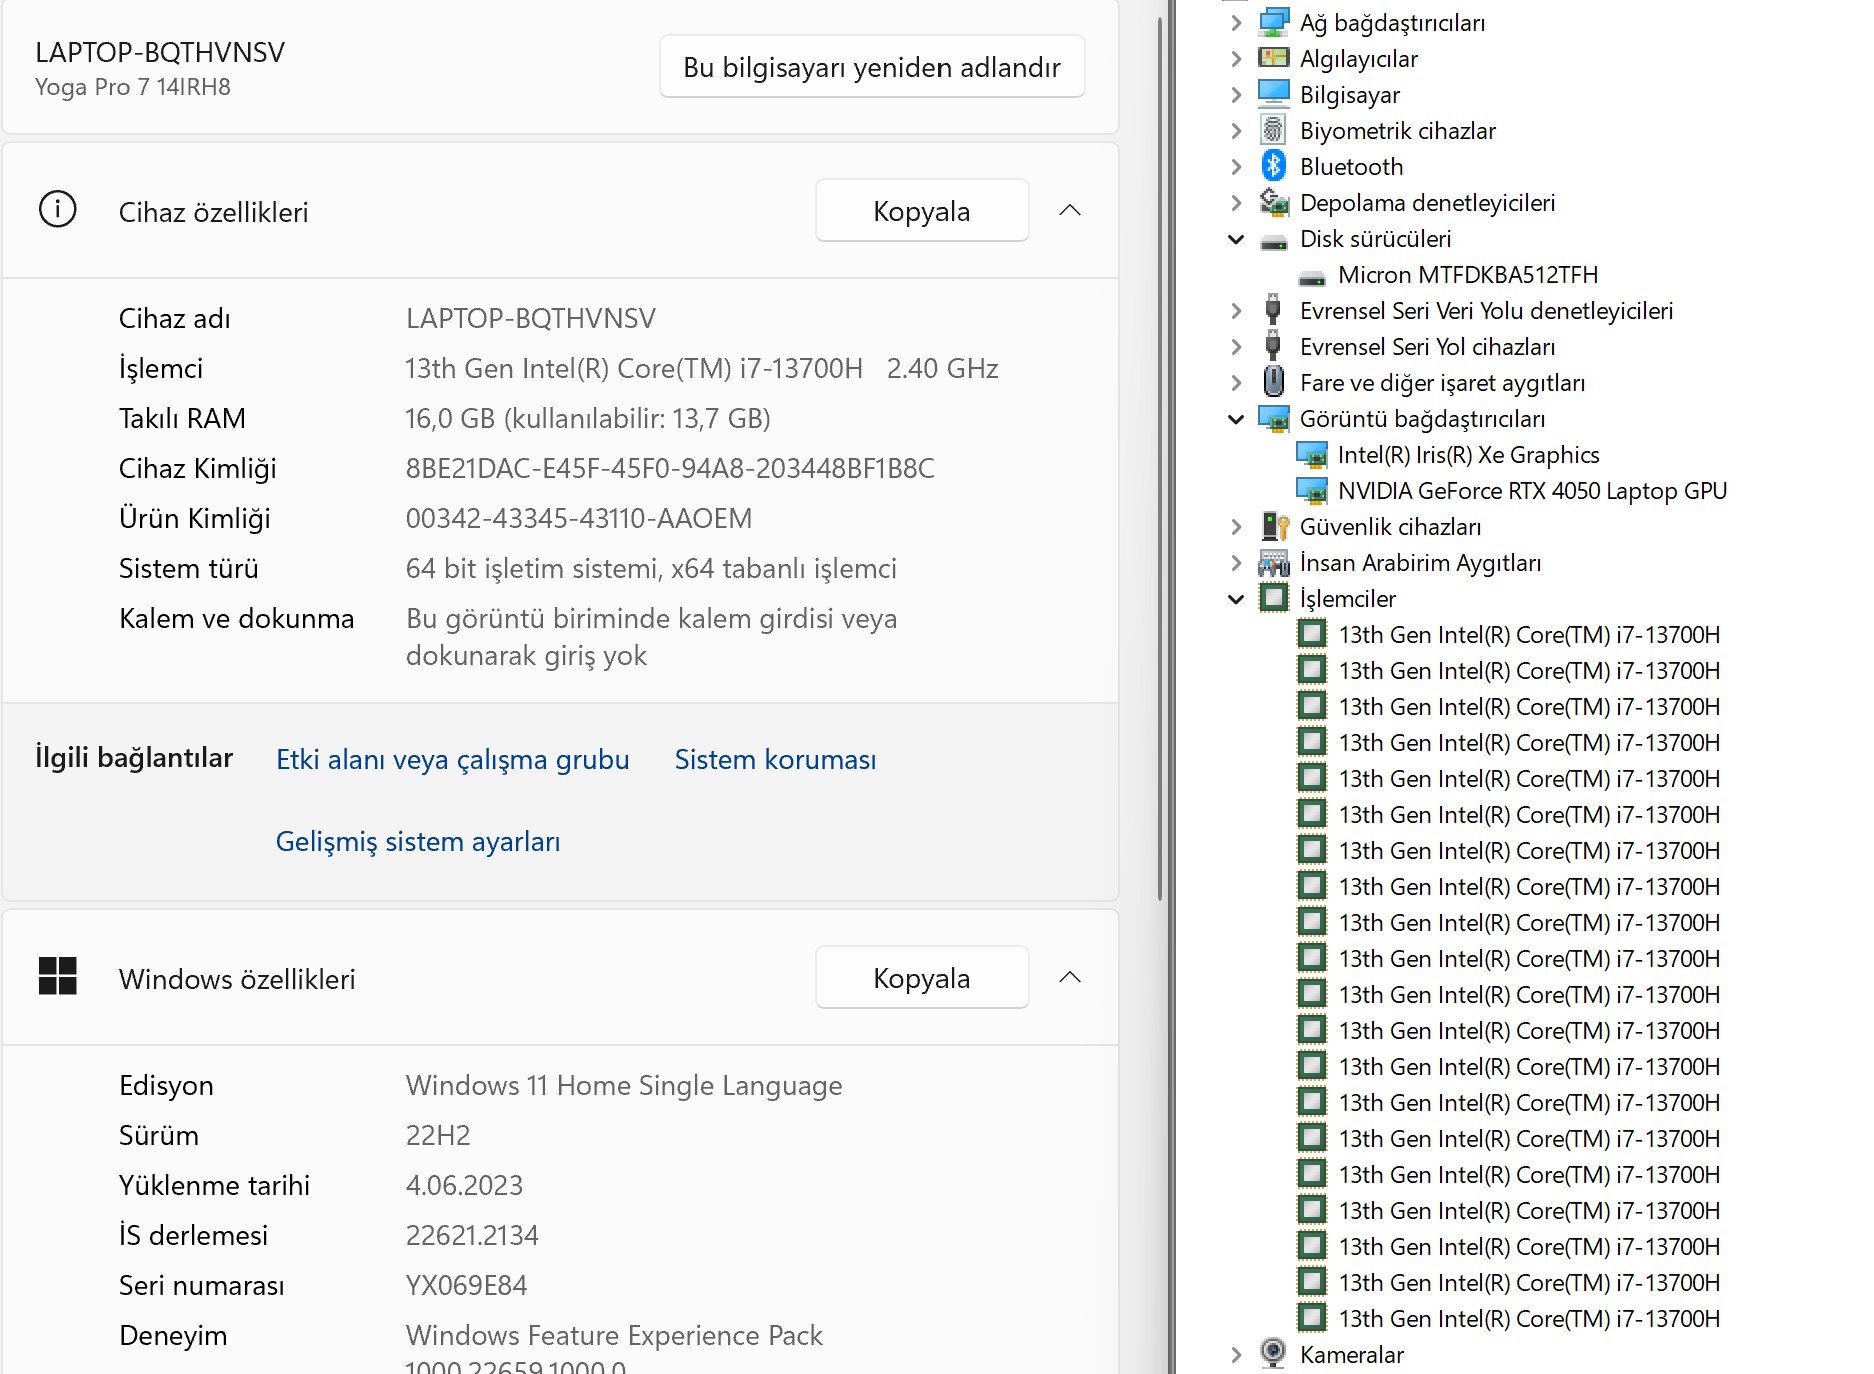
Task: Select the Depolama denetleyicileri tree item
Action: click(1428, 203)
